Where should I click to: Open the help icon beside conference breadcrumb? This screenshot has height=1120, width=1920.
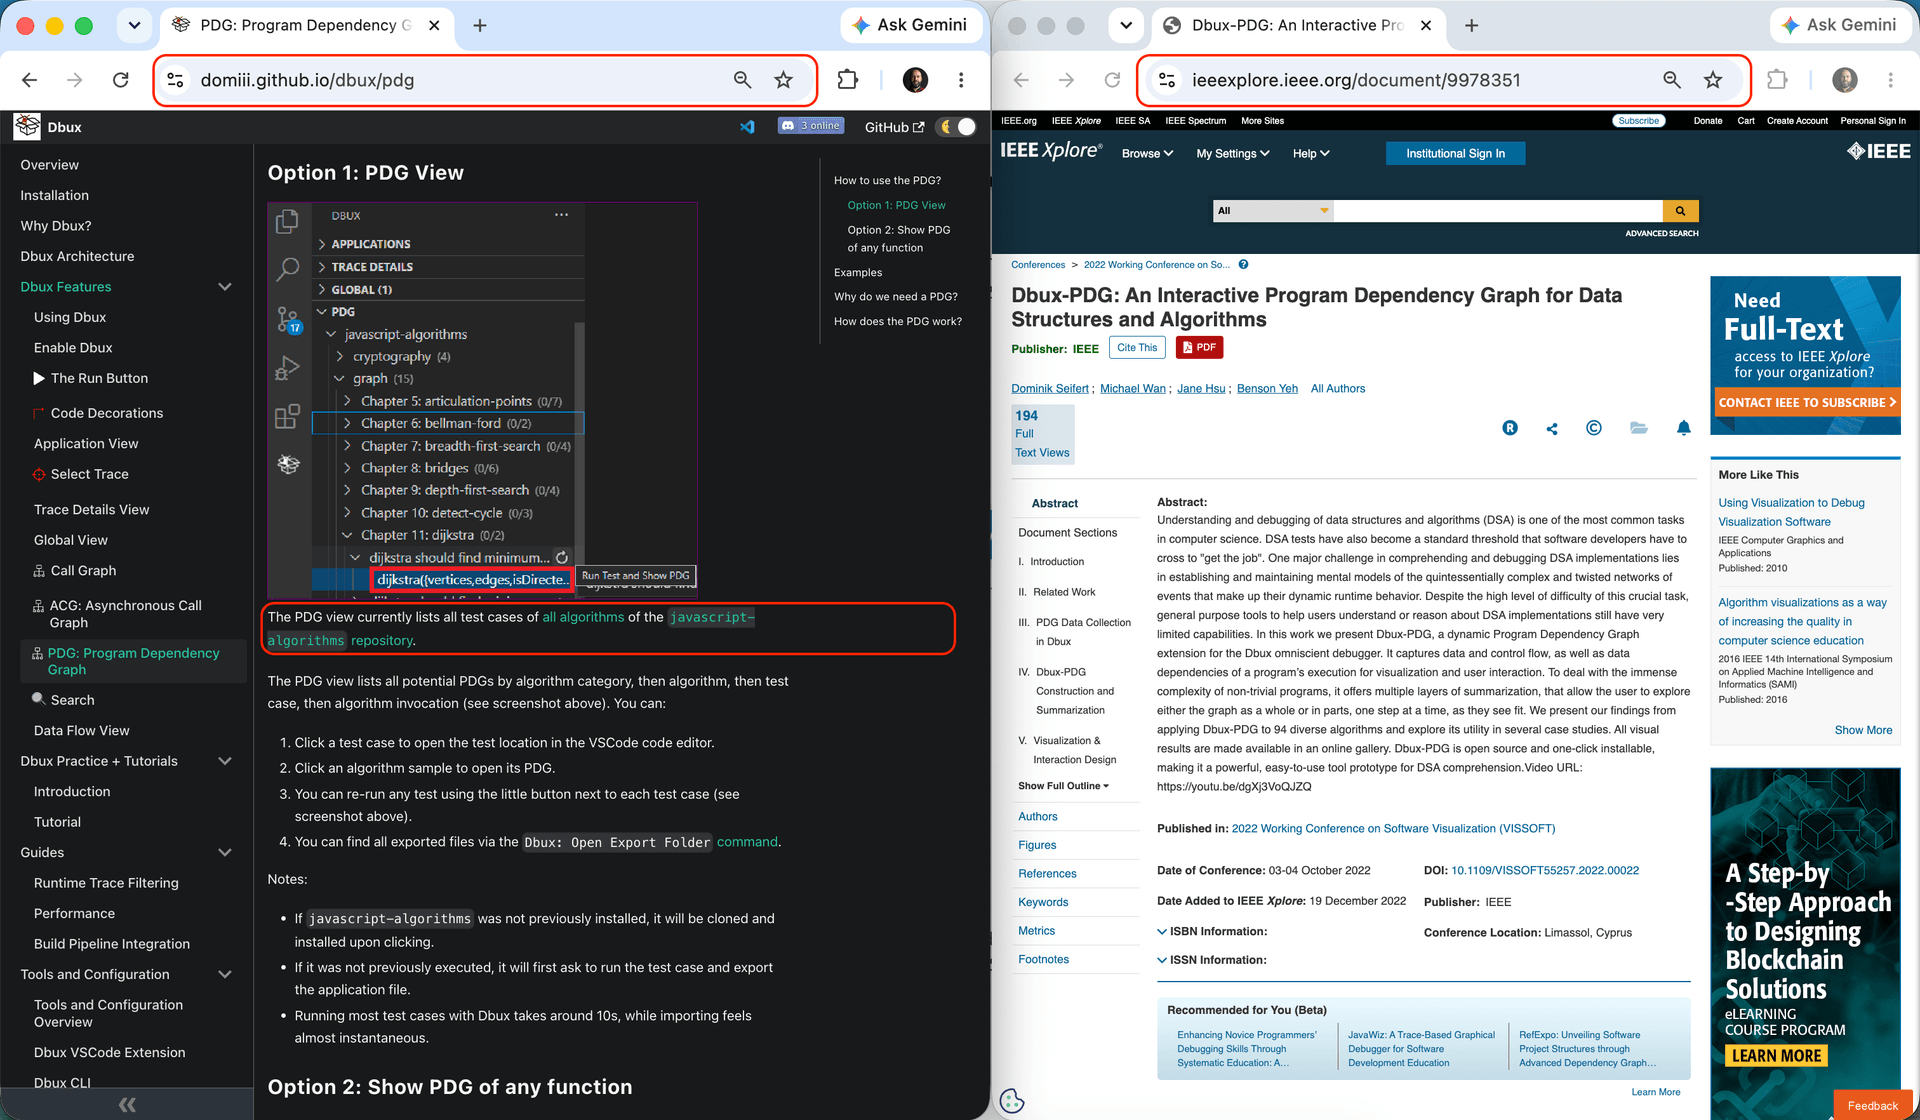click(x=1243, y=265)
